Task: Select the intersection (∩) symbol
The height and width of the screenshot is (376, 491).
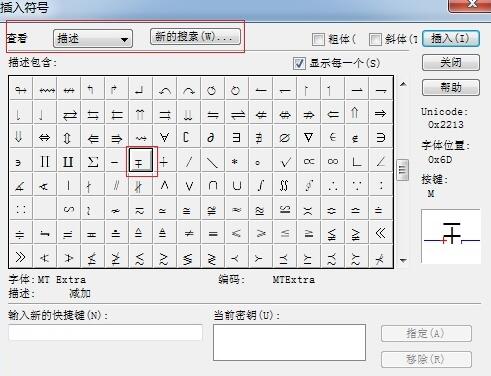Action: [x=212, y=185]
